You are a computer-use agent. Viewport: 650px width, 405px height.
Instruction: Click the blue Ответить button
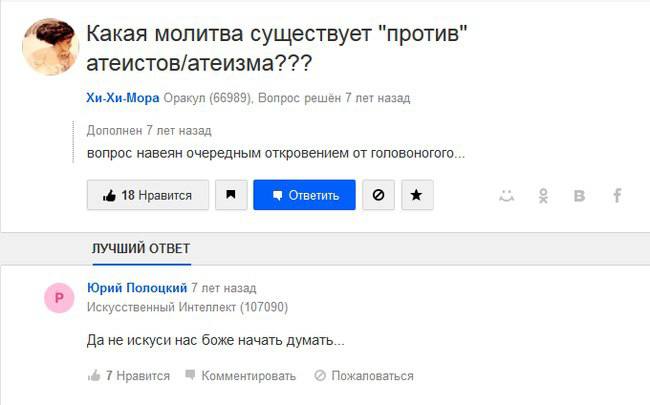click(304, 195)
